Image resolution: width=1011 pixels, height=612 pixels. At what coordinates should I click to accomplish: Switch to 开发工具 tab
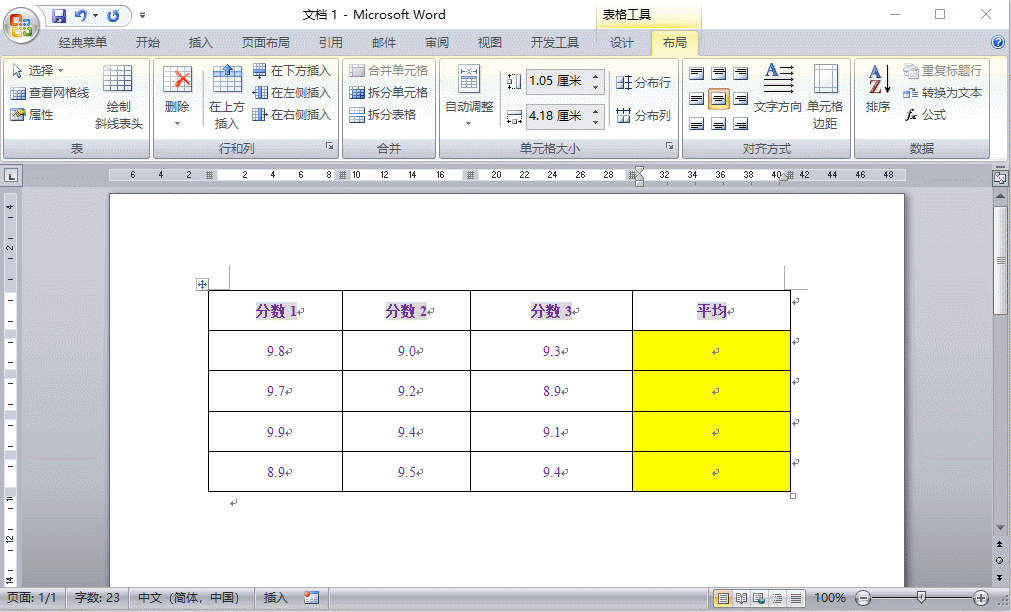click(x=555, y=43)
